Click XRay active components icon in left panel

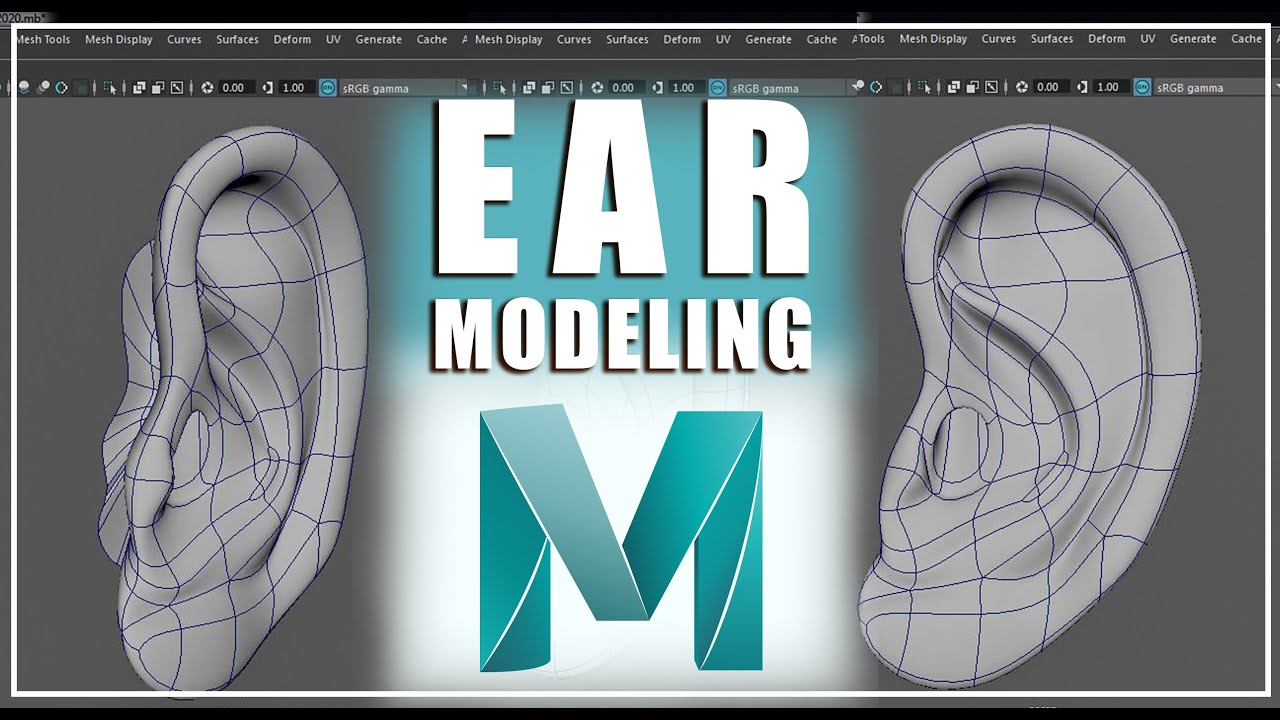point(158,87)
